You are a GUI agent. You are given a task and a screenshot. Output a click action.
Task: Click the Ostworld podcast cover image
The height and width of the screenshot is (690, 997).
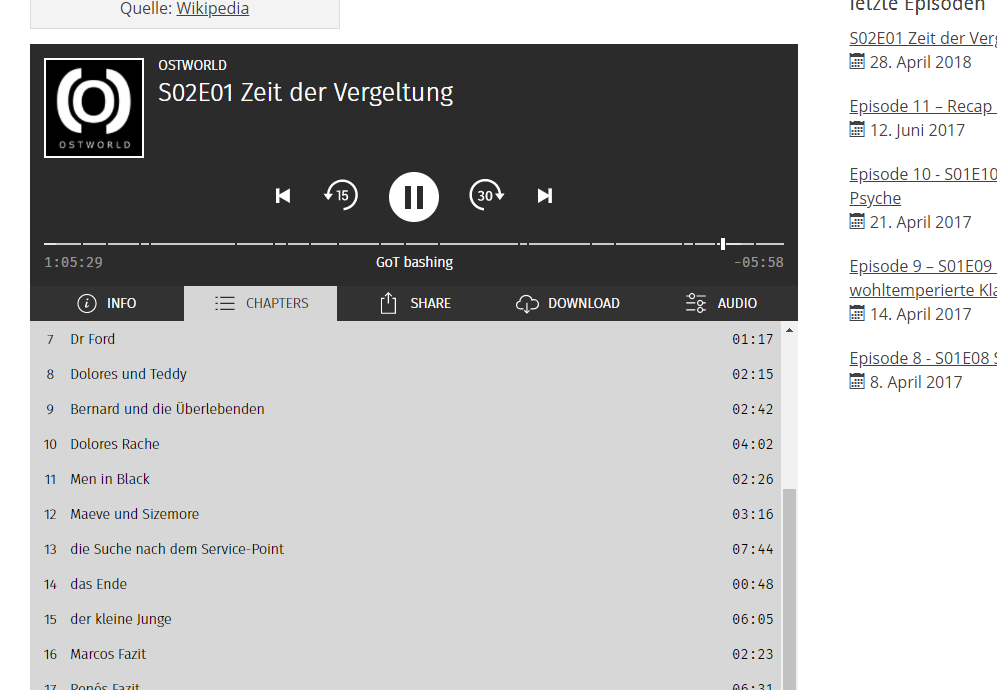click(x=94, y=108)
